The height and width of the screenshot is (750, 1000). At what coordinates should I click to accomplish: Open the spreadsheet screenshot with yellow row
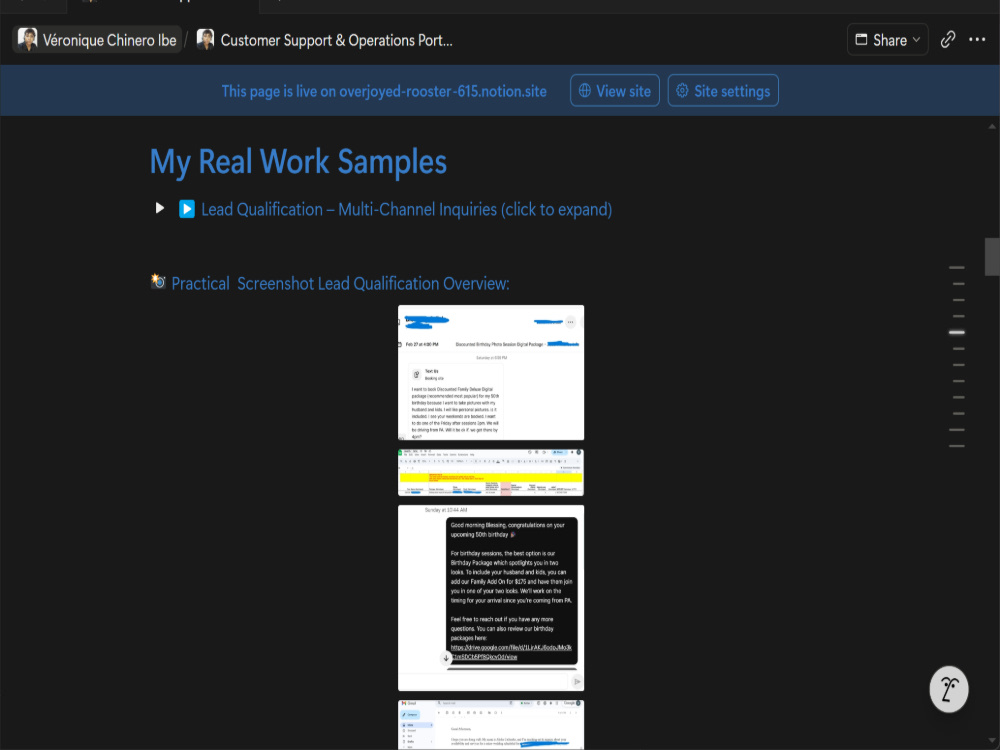coord(490,472)
